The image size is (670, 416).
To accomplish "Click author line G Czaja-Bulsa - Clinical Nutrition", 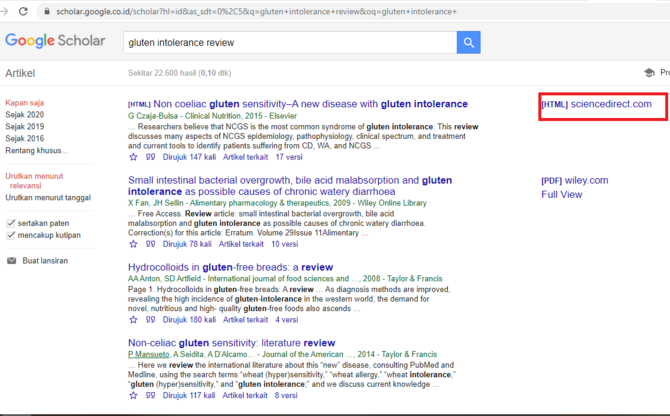I will [x=212, y=116].
